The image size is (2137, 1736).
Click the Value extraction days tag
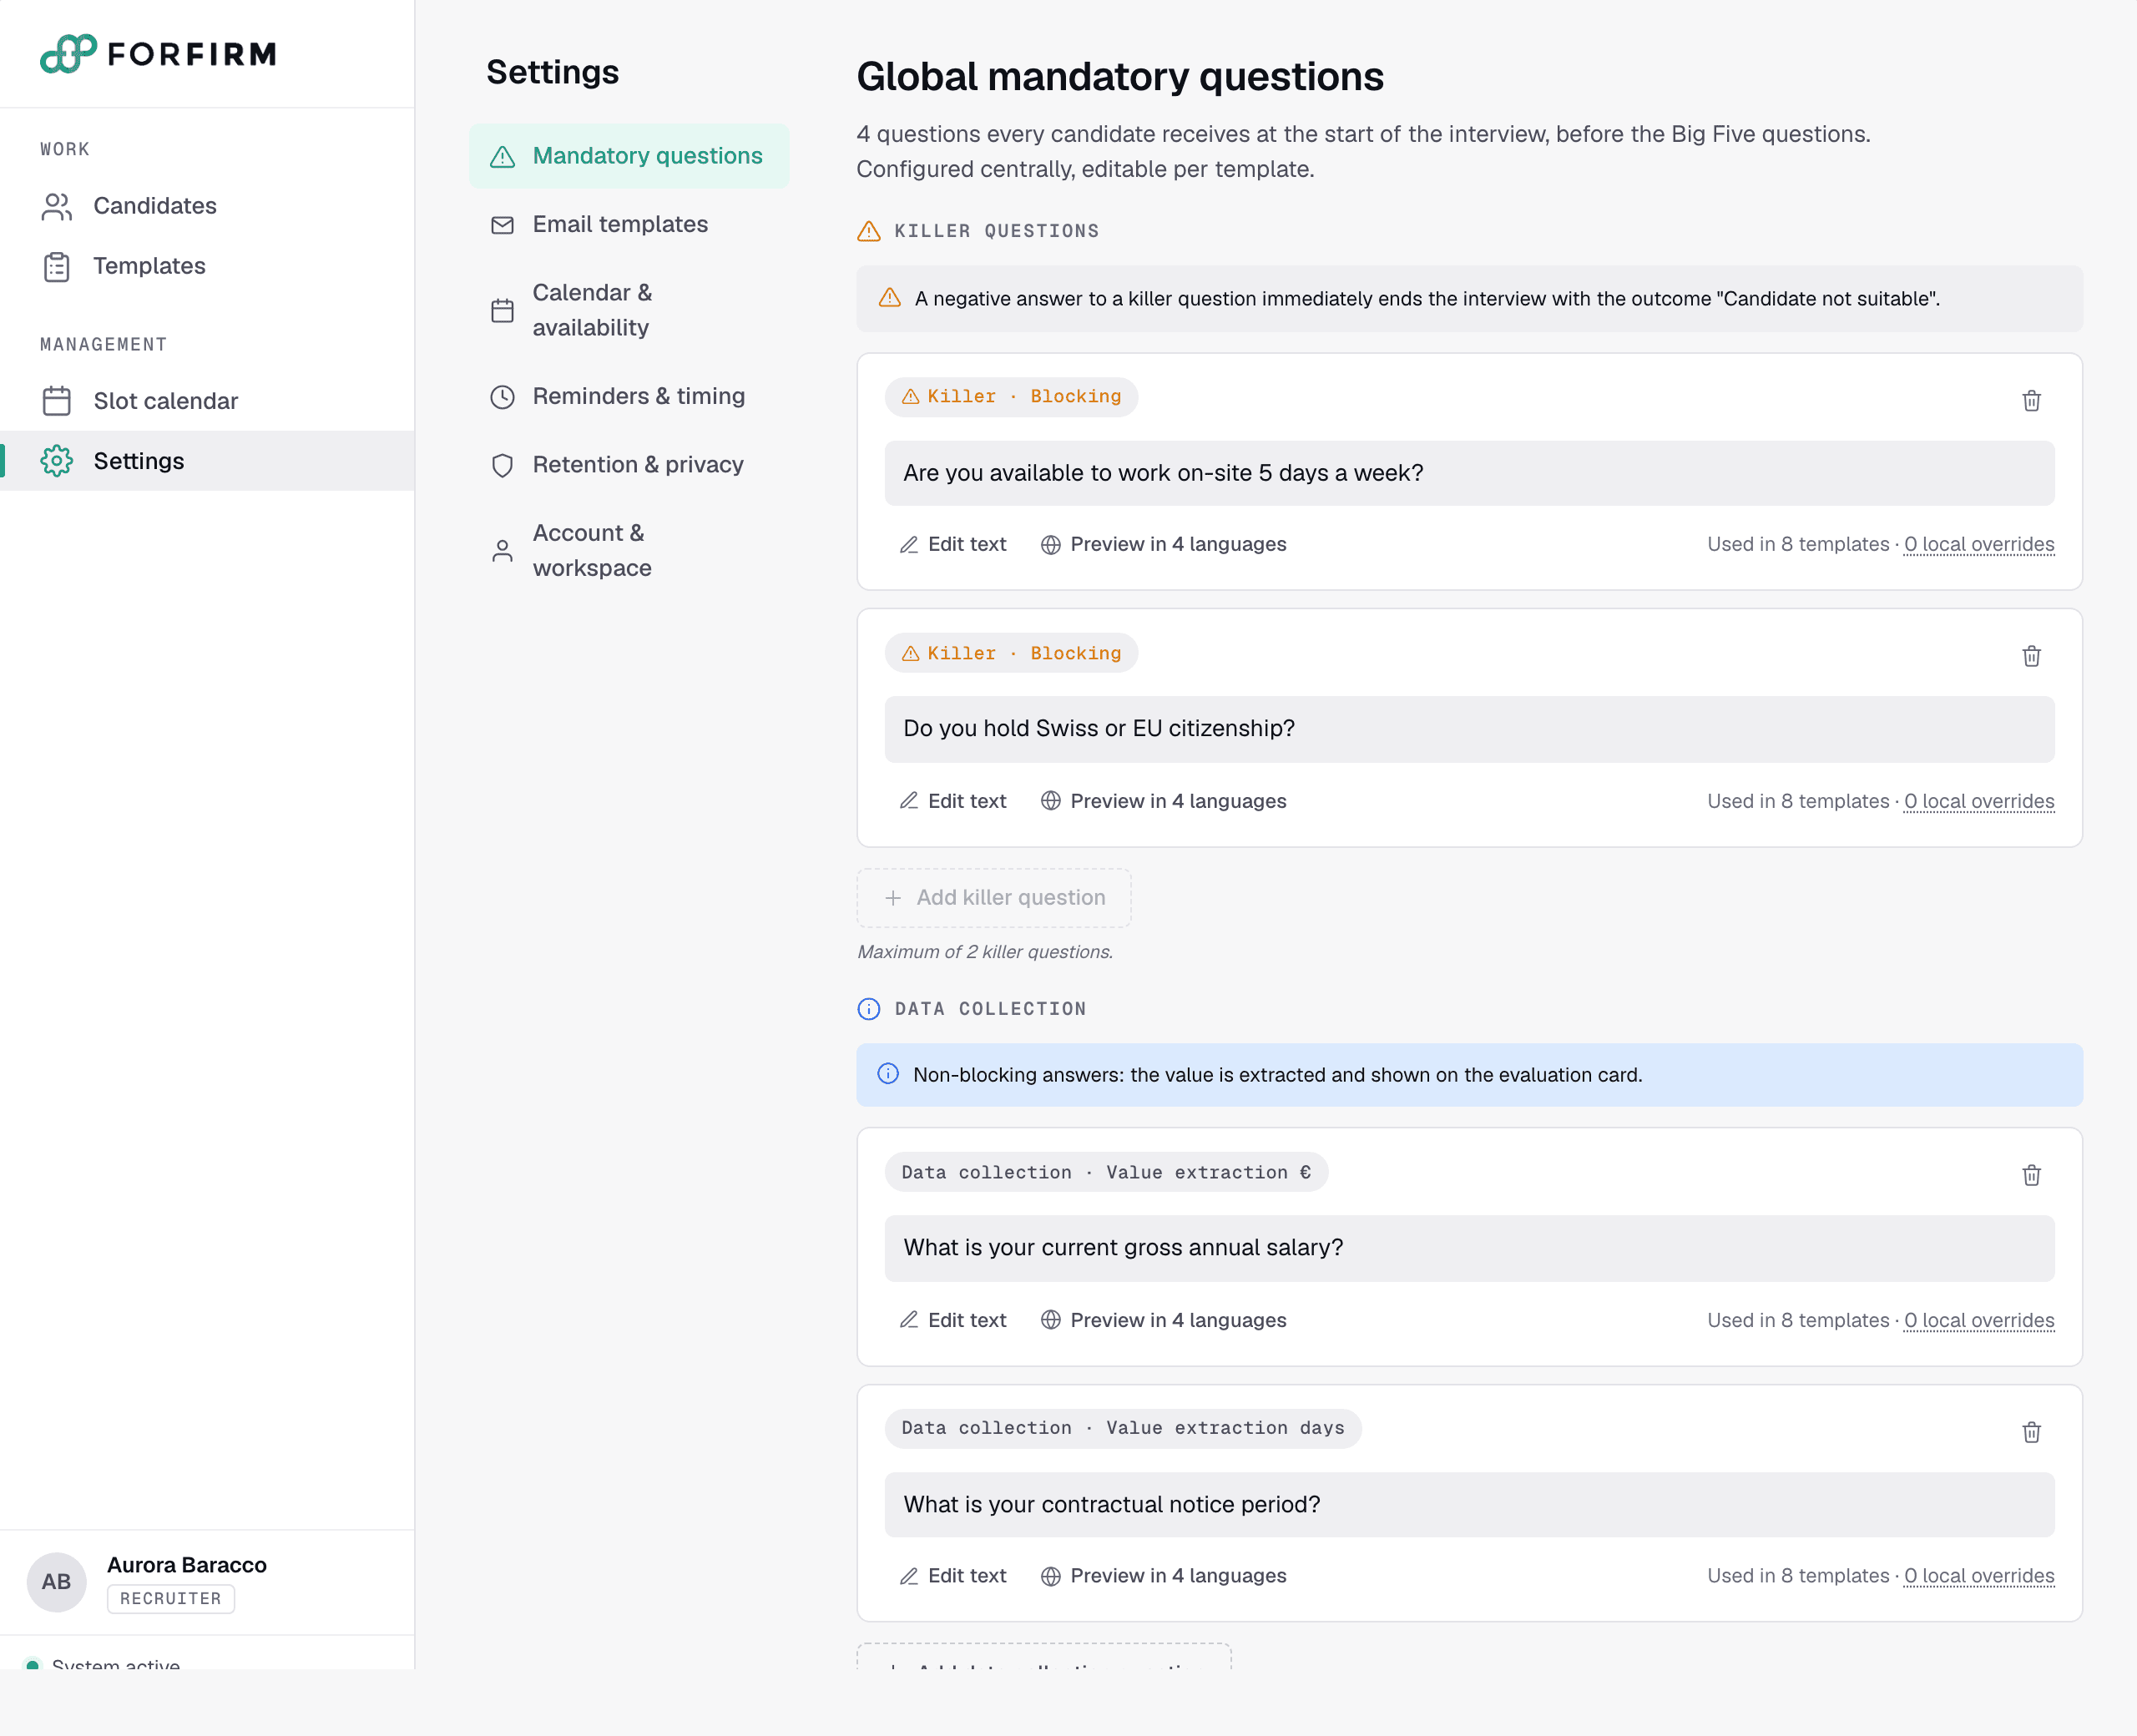(1123, 1428)
